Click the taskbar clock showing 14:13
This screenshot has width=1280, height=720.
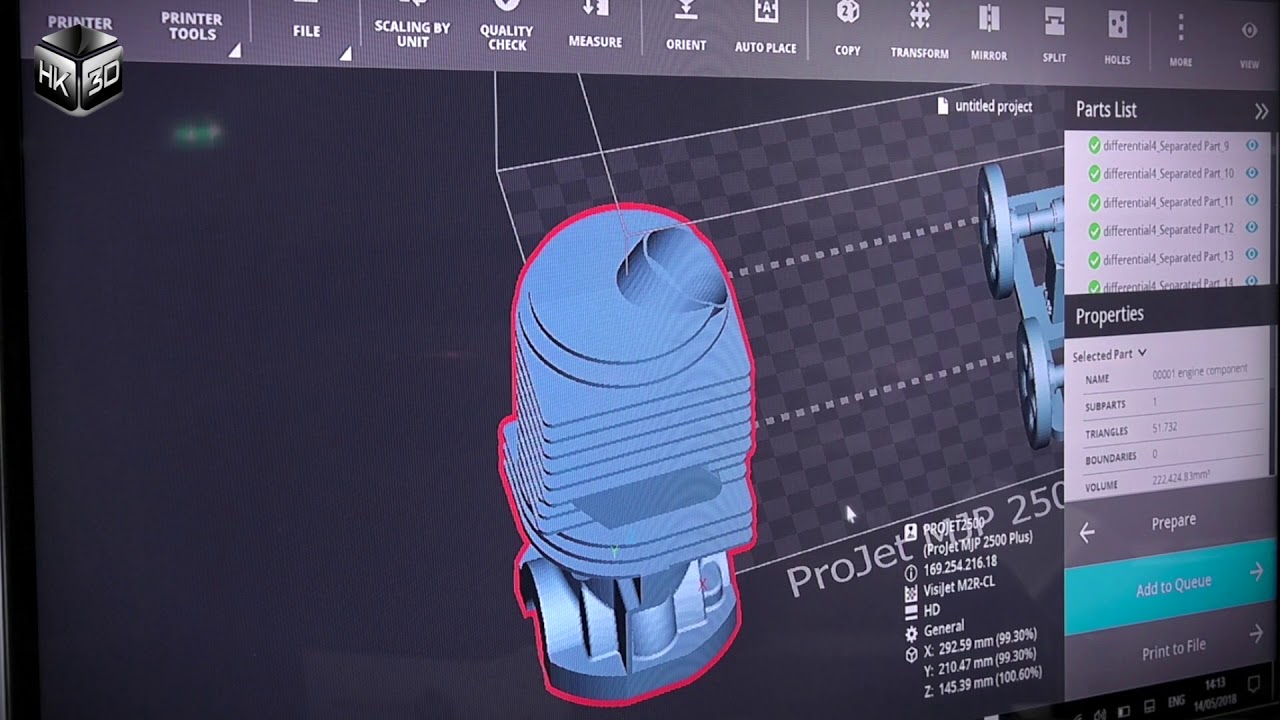pos(1216,684)
